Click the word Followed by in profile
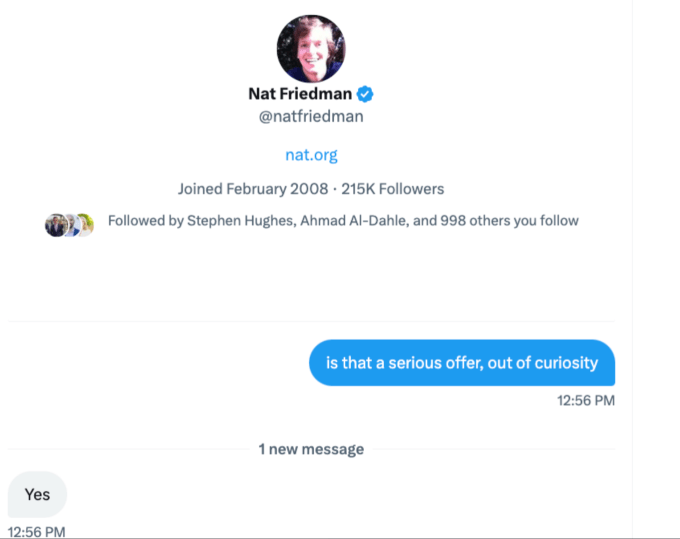This screenshot has height=539, width=680. pyautogui.click(x=143, y=220)
